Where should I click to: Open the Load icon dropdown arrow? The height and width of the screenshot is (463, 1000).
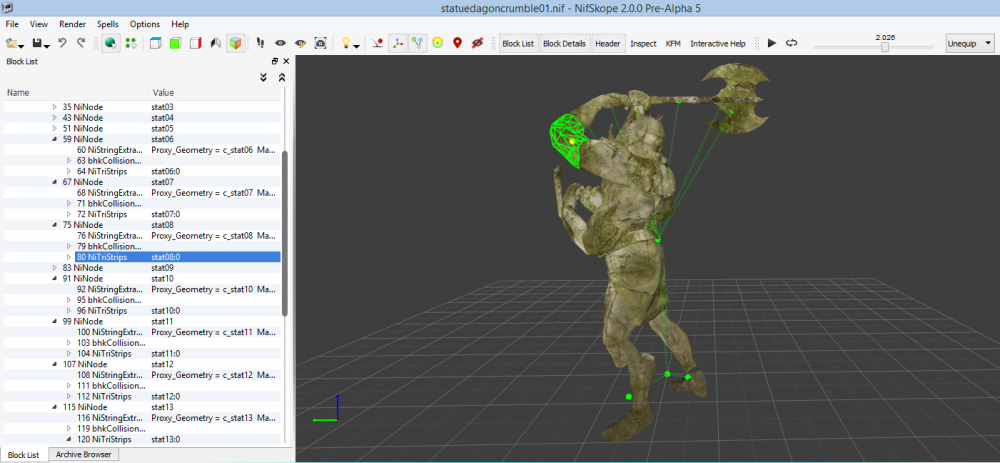pos(22,46)
